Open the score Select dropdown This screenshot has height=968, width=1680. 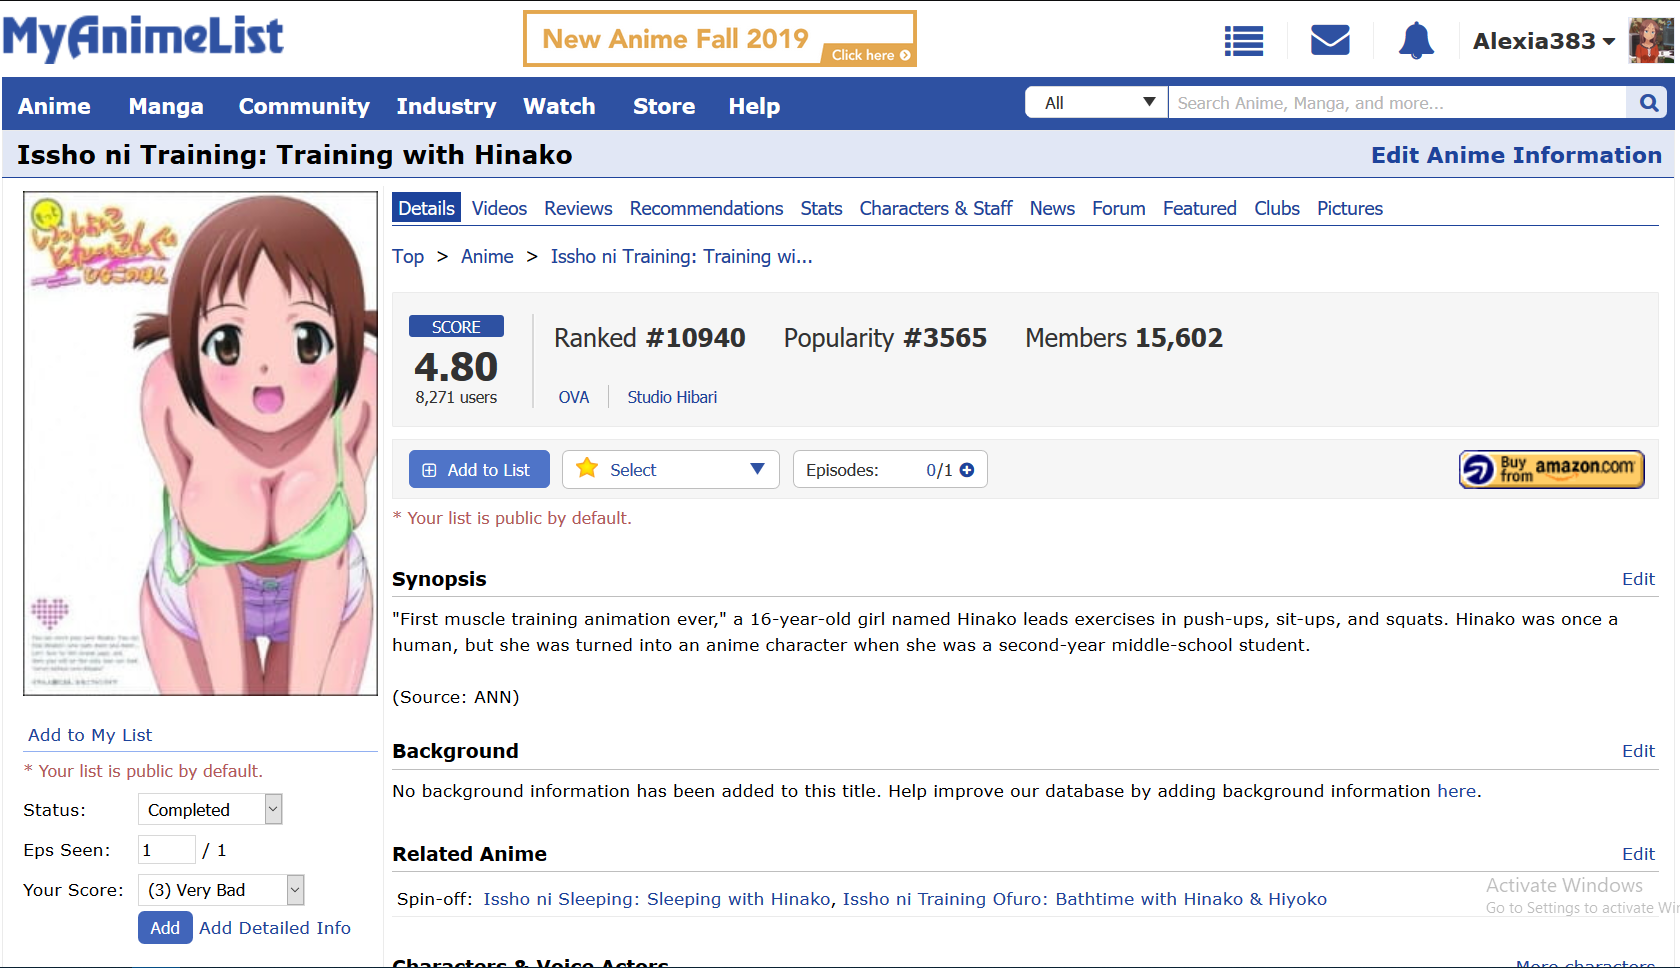(x=670, y=470)
